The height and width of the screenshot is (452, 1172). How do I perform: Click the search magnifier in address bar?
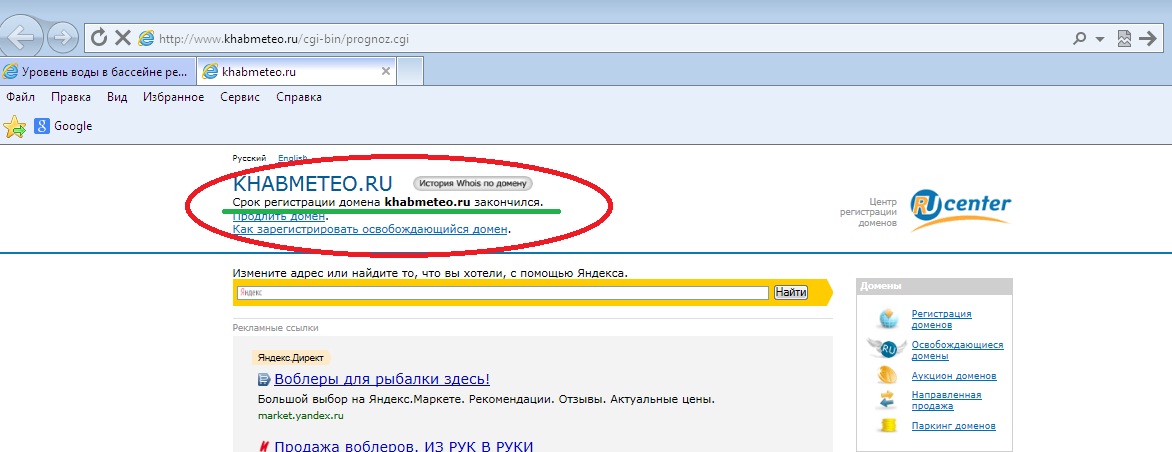click(1080, 38)
